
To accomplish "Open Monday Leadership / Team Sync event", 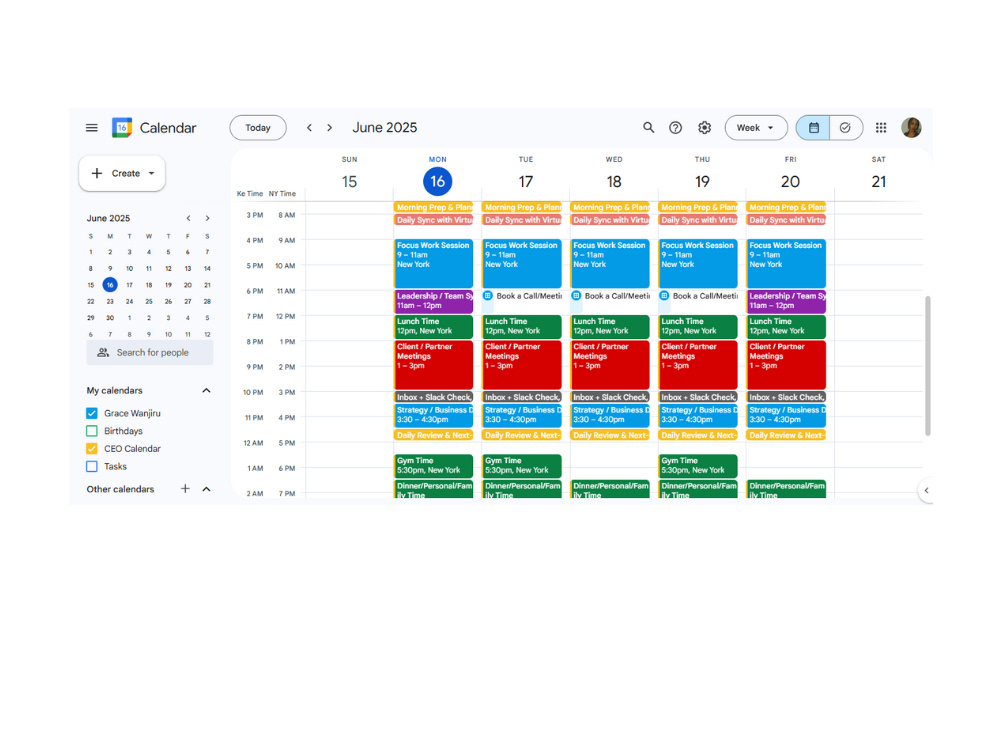I will click(434, 301).
